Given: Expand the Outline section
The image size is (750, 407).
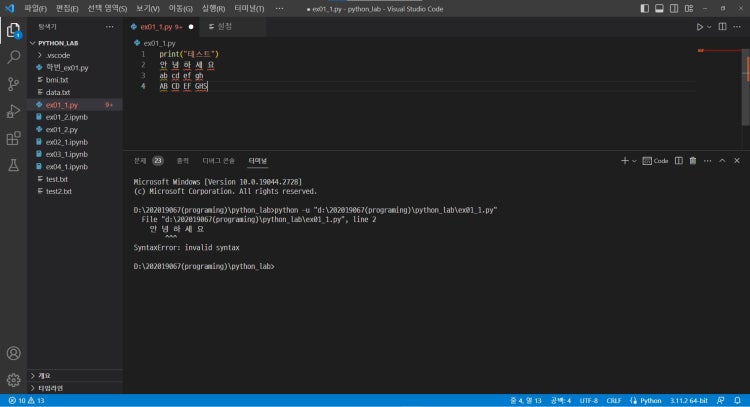Looking at the screenshot, I should [75, 376].
